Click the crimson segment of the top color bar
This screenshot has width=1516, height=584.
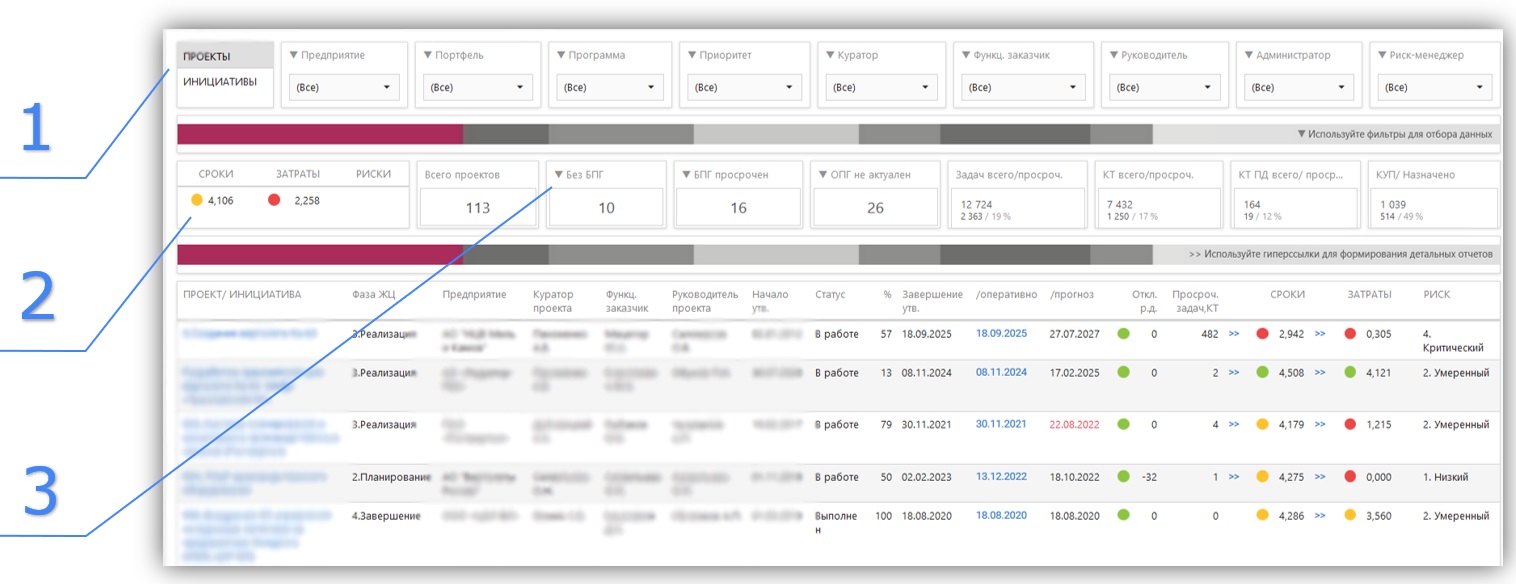pos(319,134)
